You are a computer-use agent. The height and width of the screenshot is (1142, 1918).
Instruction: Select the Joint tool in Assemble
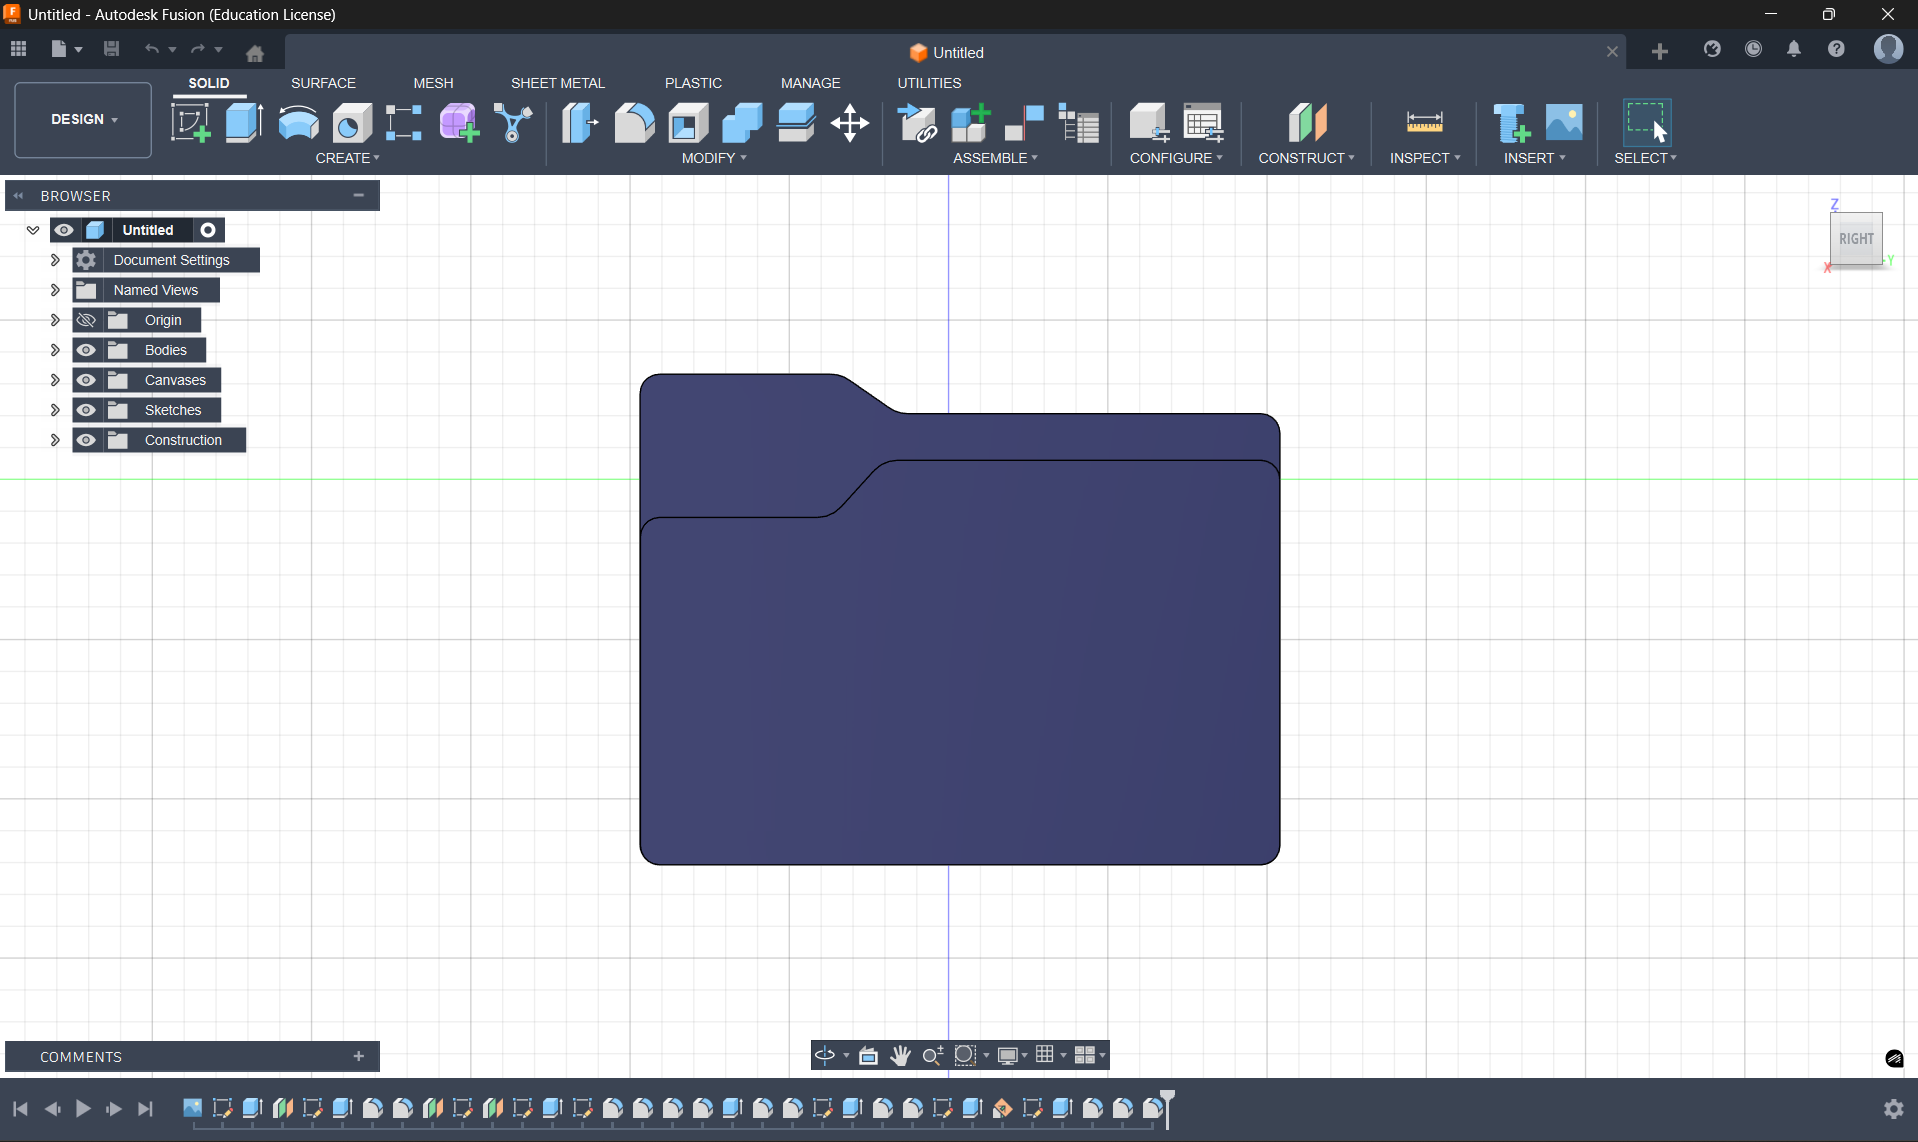coord(1024,123)
